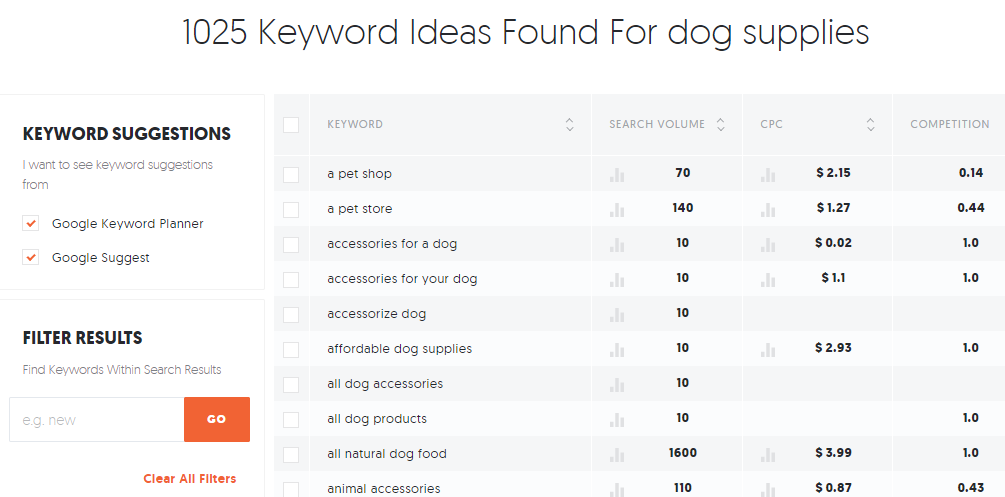Sort results by CPC arrows
The width and height of the screenshot is (1005, 497).
point(870,124)
